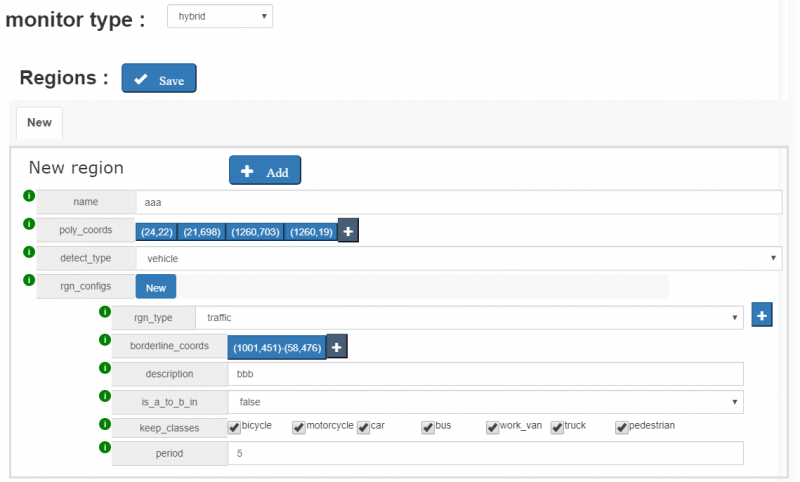Add a borderline_coords entry with plus icon
Viewport: 800px width, 482px height.
(337, 347)
